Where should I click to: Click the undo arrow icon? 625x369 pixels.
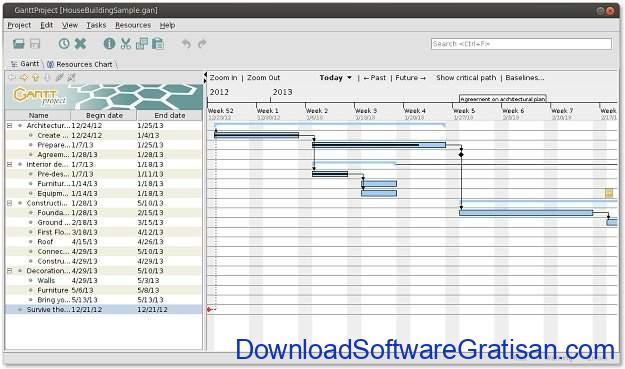coord(186,43)
